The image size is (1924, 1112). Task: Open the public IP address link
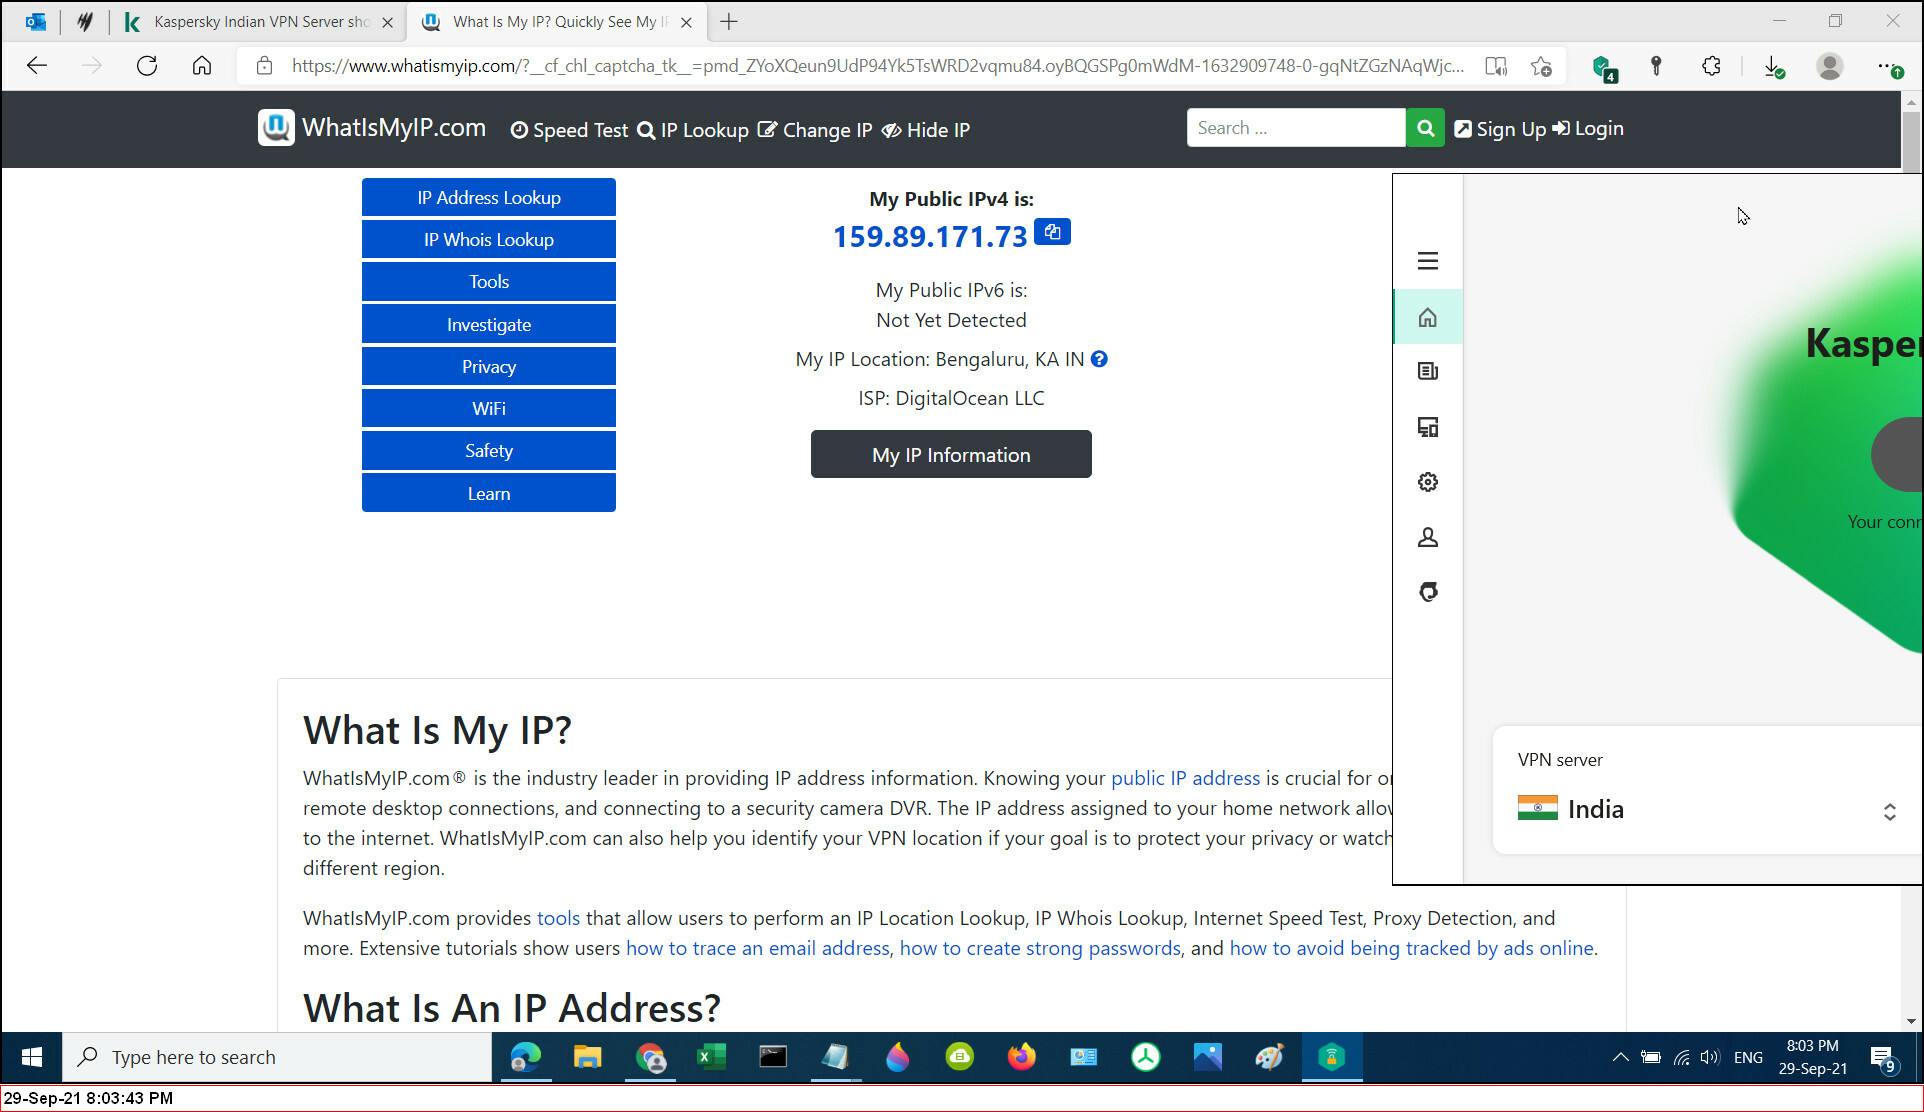tap(1185, 778)
